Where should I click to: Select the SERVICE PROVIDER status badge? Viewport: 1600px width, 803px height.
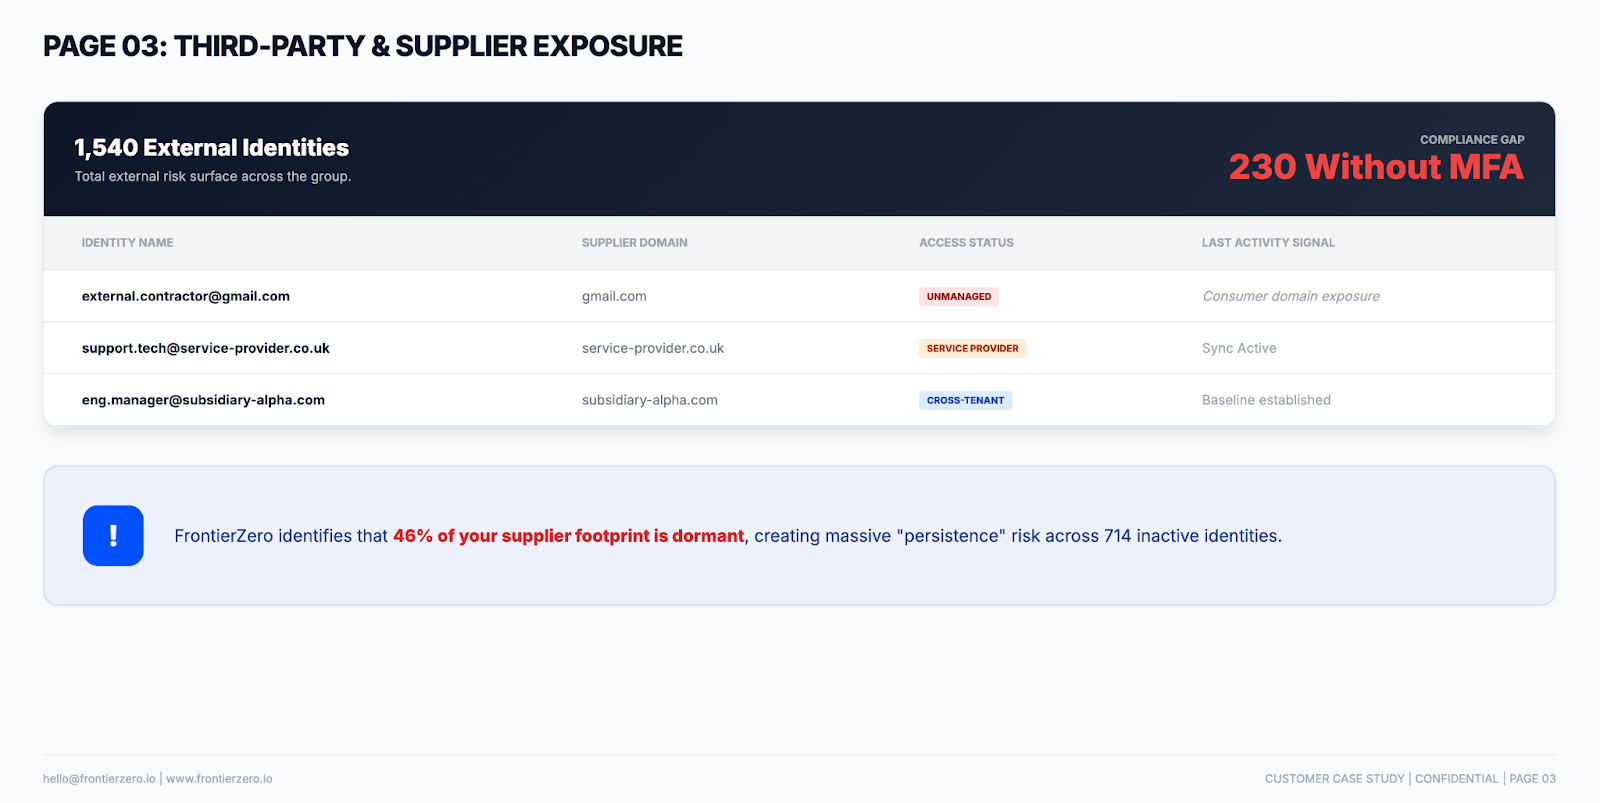(x=972, y=349)
